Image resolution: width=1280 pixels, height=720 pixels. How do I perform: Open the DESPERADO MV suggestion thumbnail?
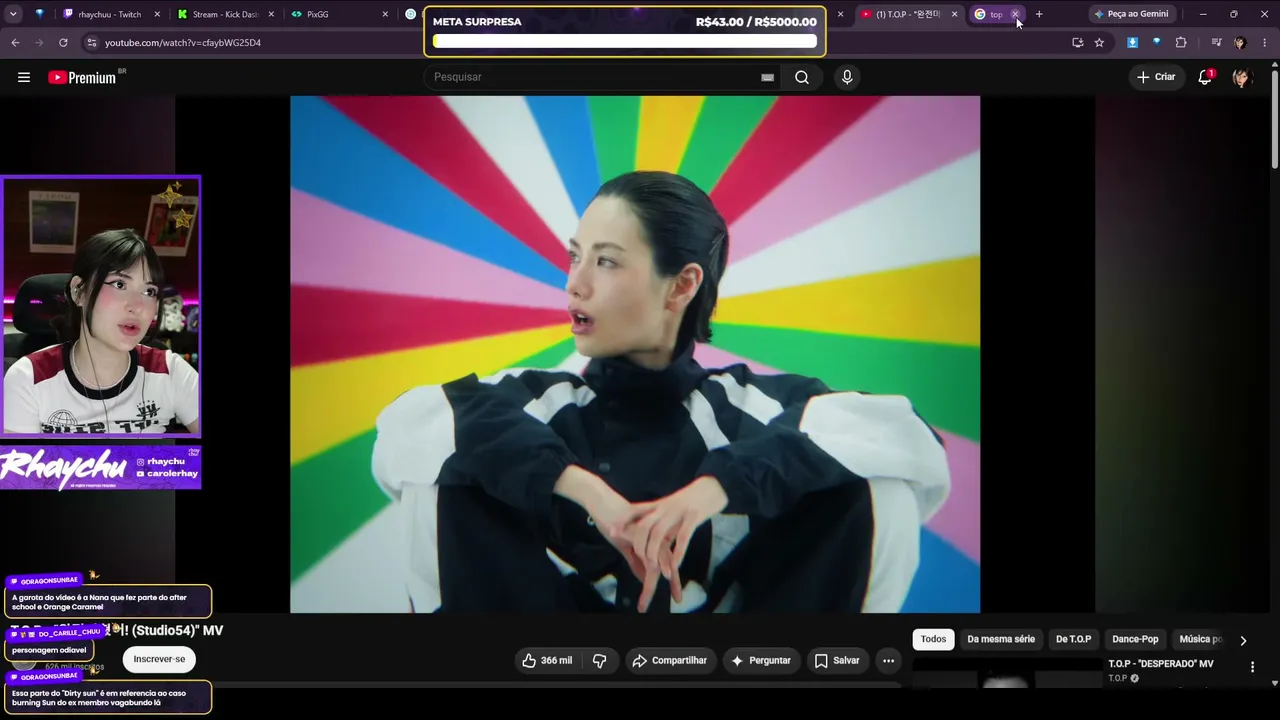pos(1006,672)
